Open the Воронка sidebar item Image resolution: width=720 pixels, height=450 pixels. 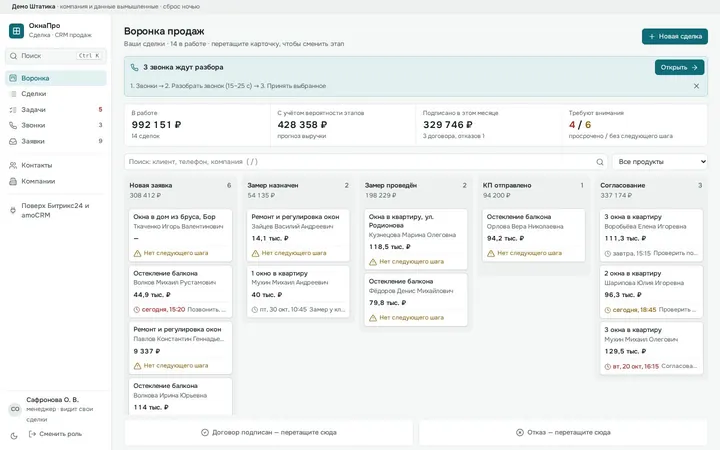(x=56, y=78)
